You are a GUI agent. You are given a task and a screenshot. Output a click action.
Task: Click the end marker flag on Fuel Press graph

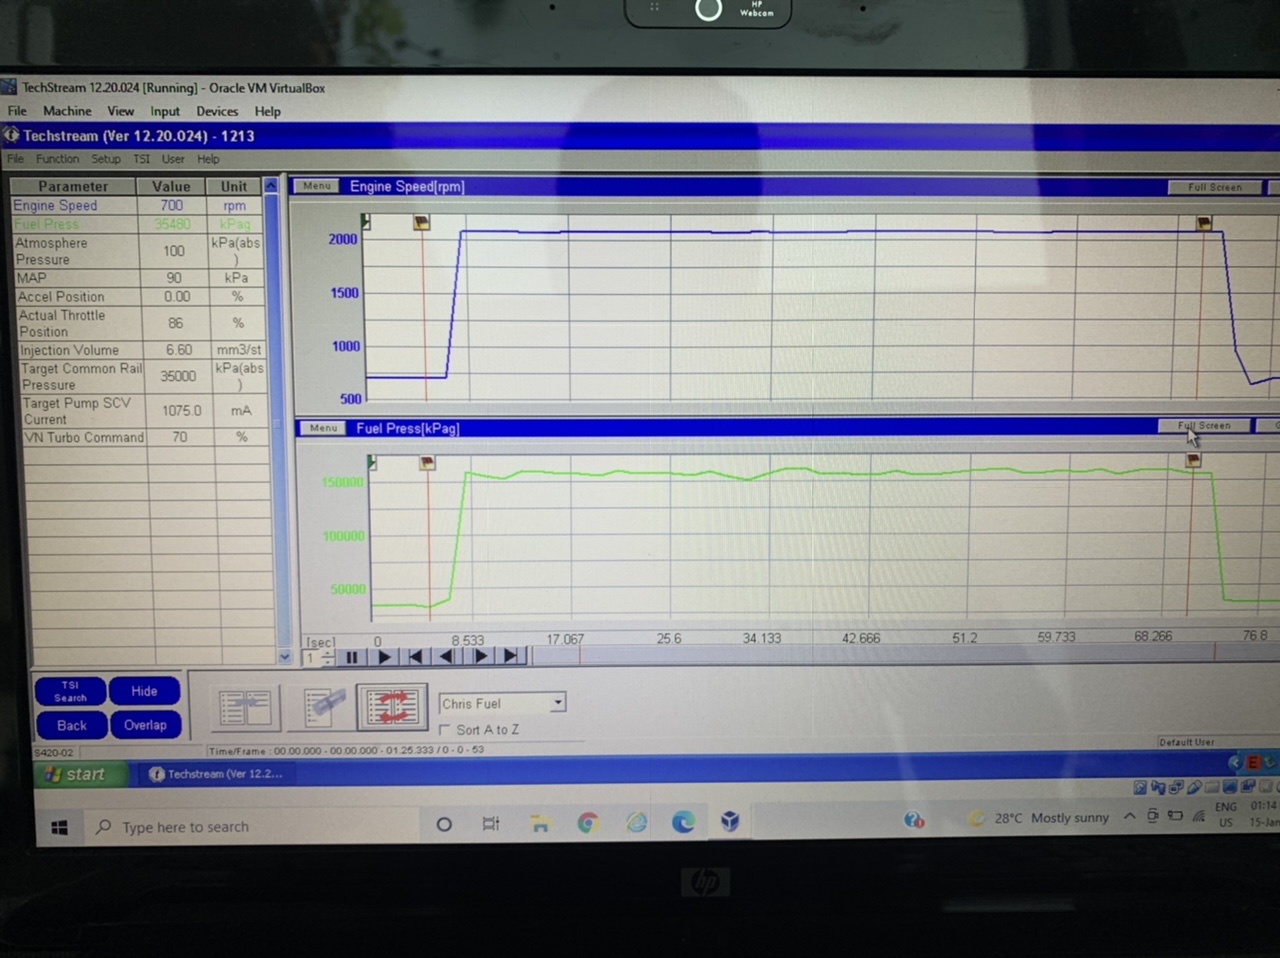[1193, 460]
